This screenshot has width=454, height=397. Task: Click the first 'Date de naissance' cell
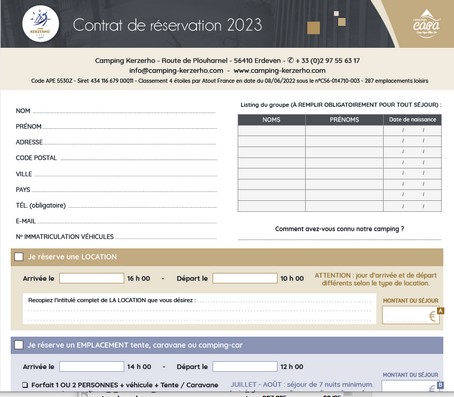pos(413,130)
